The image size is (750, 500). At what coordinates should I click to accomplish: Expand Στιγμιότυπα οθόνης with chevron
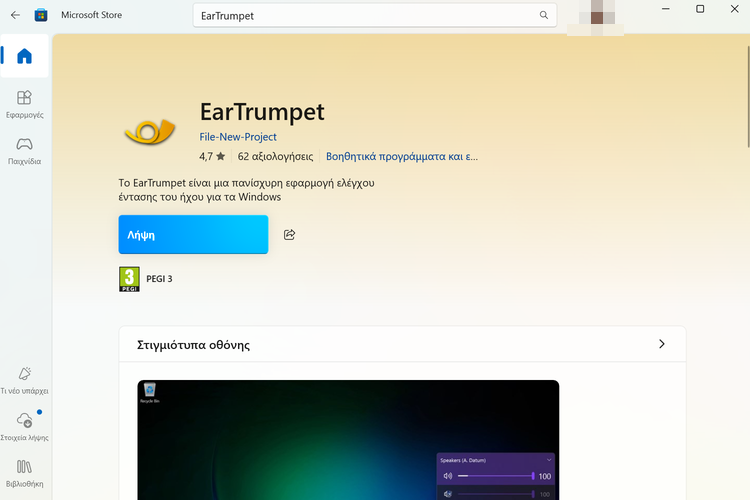(662, 344)
